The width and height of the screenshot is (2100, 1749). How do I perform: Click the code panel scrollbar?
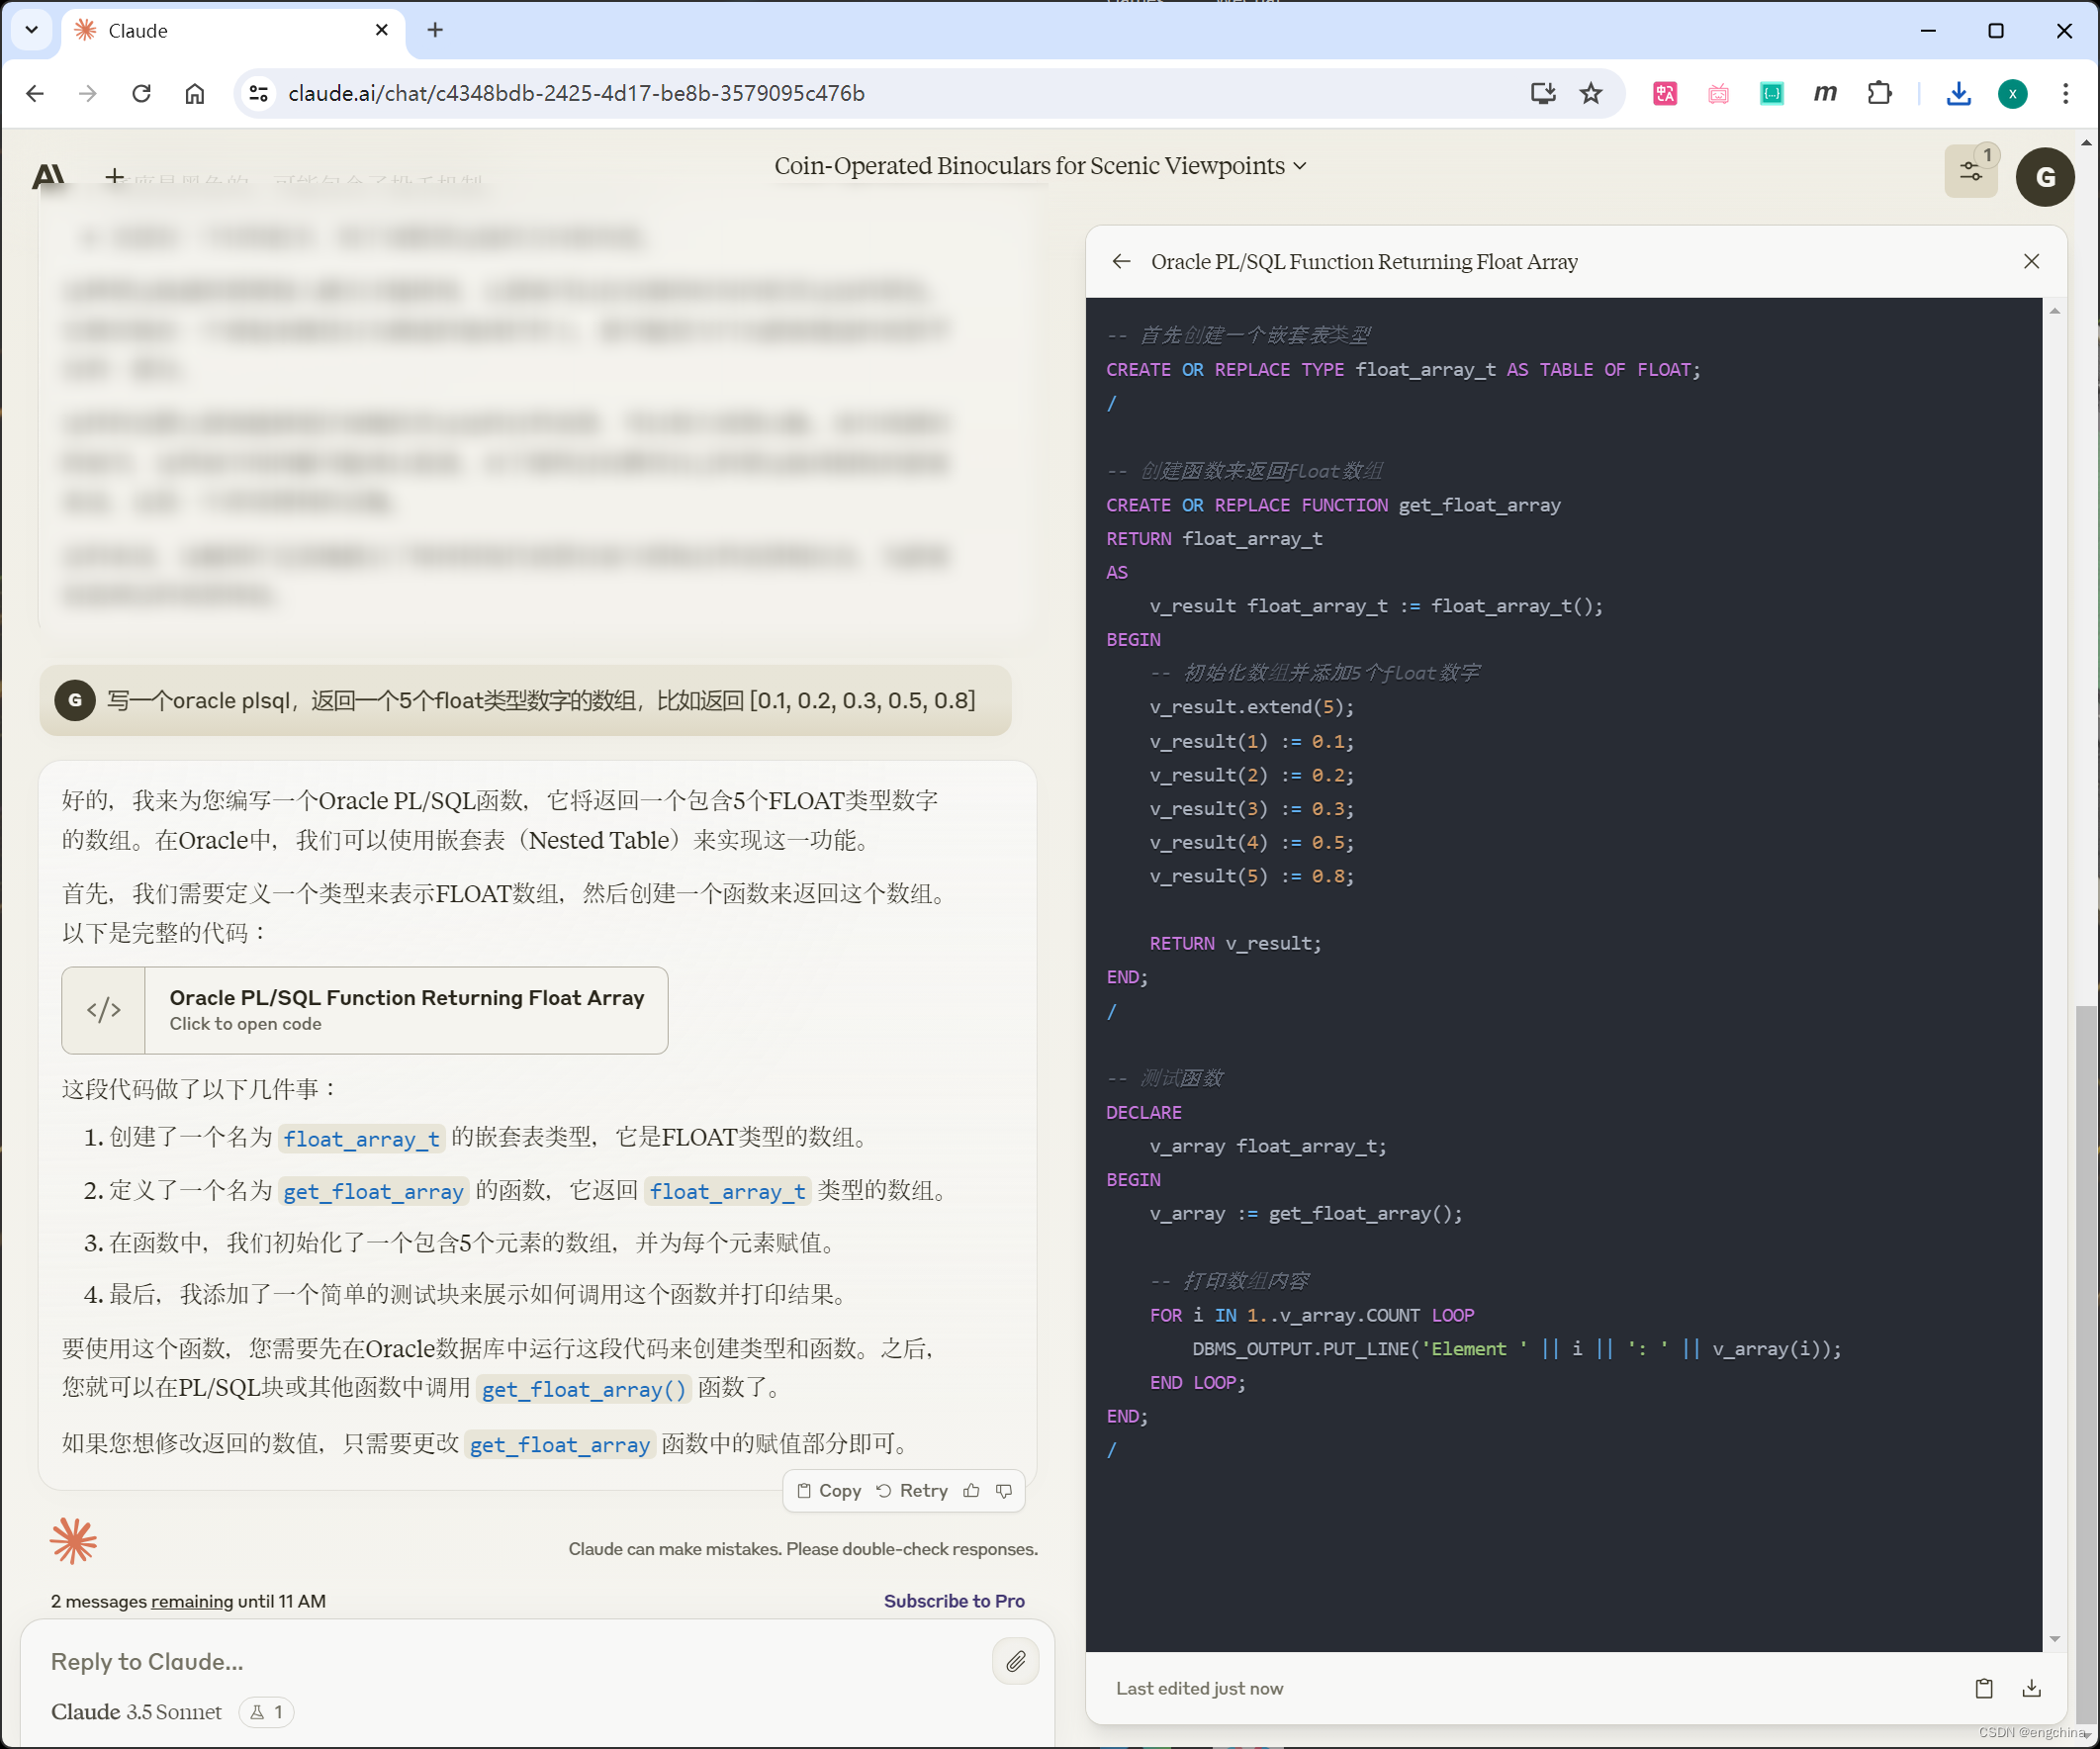tap(2054, 975)
